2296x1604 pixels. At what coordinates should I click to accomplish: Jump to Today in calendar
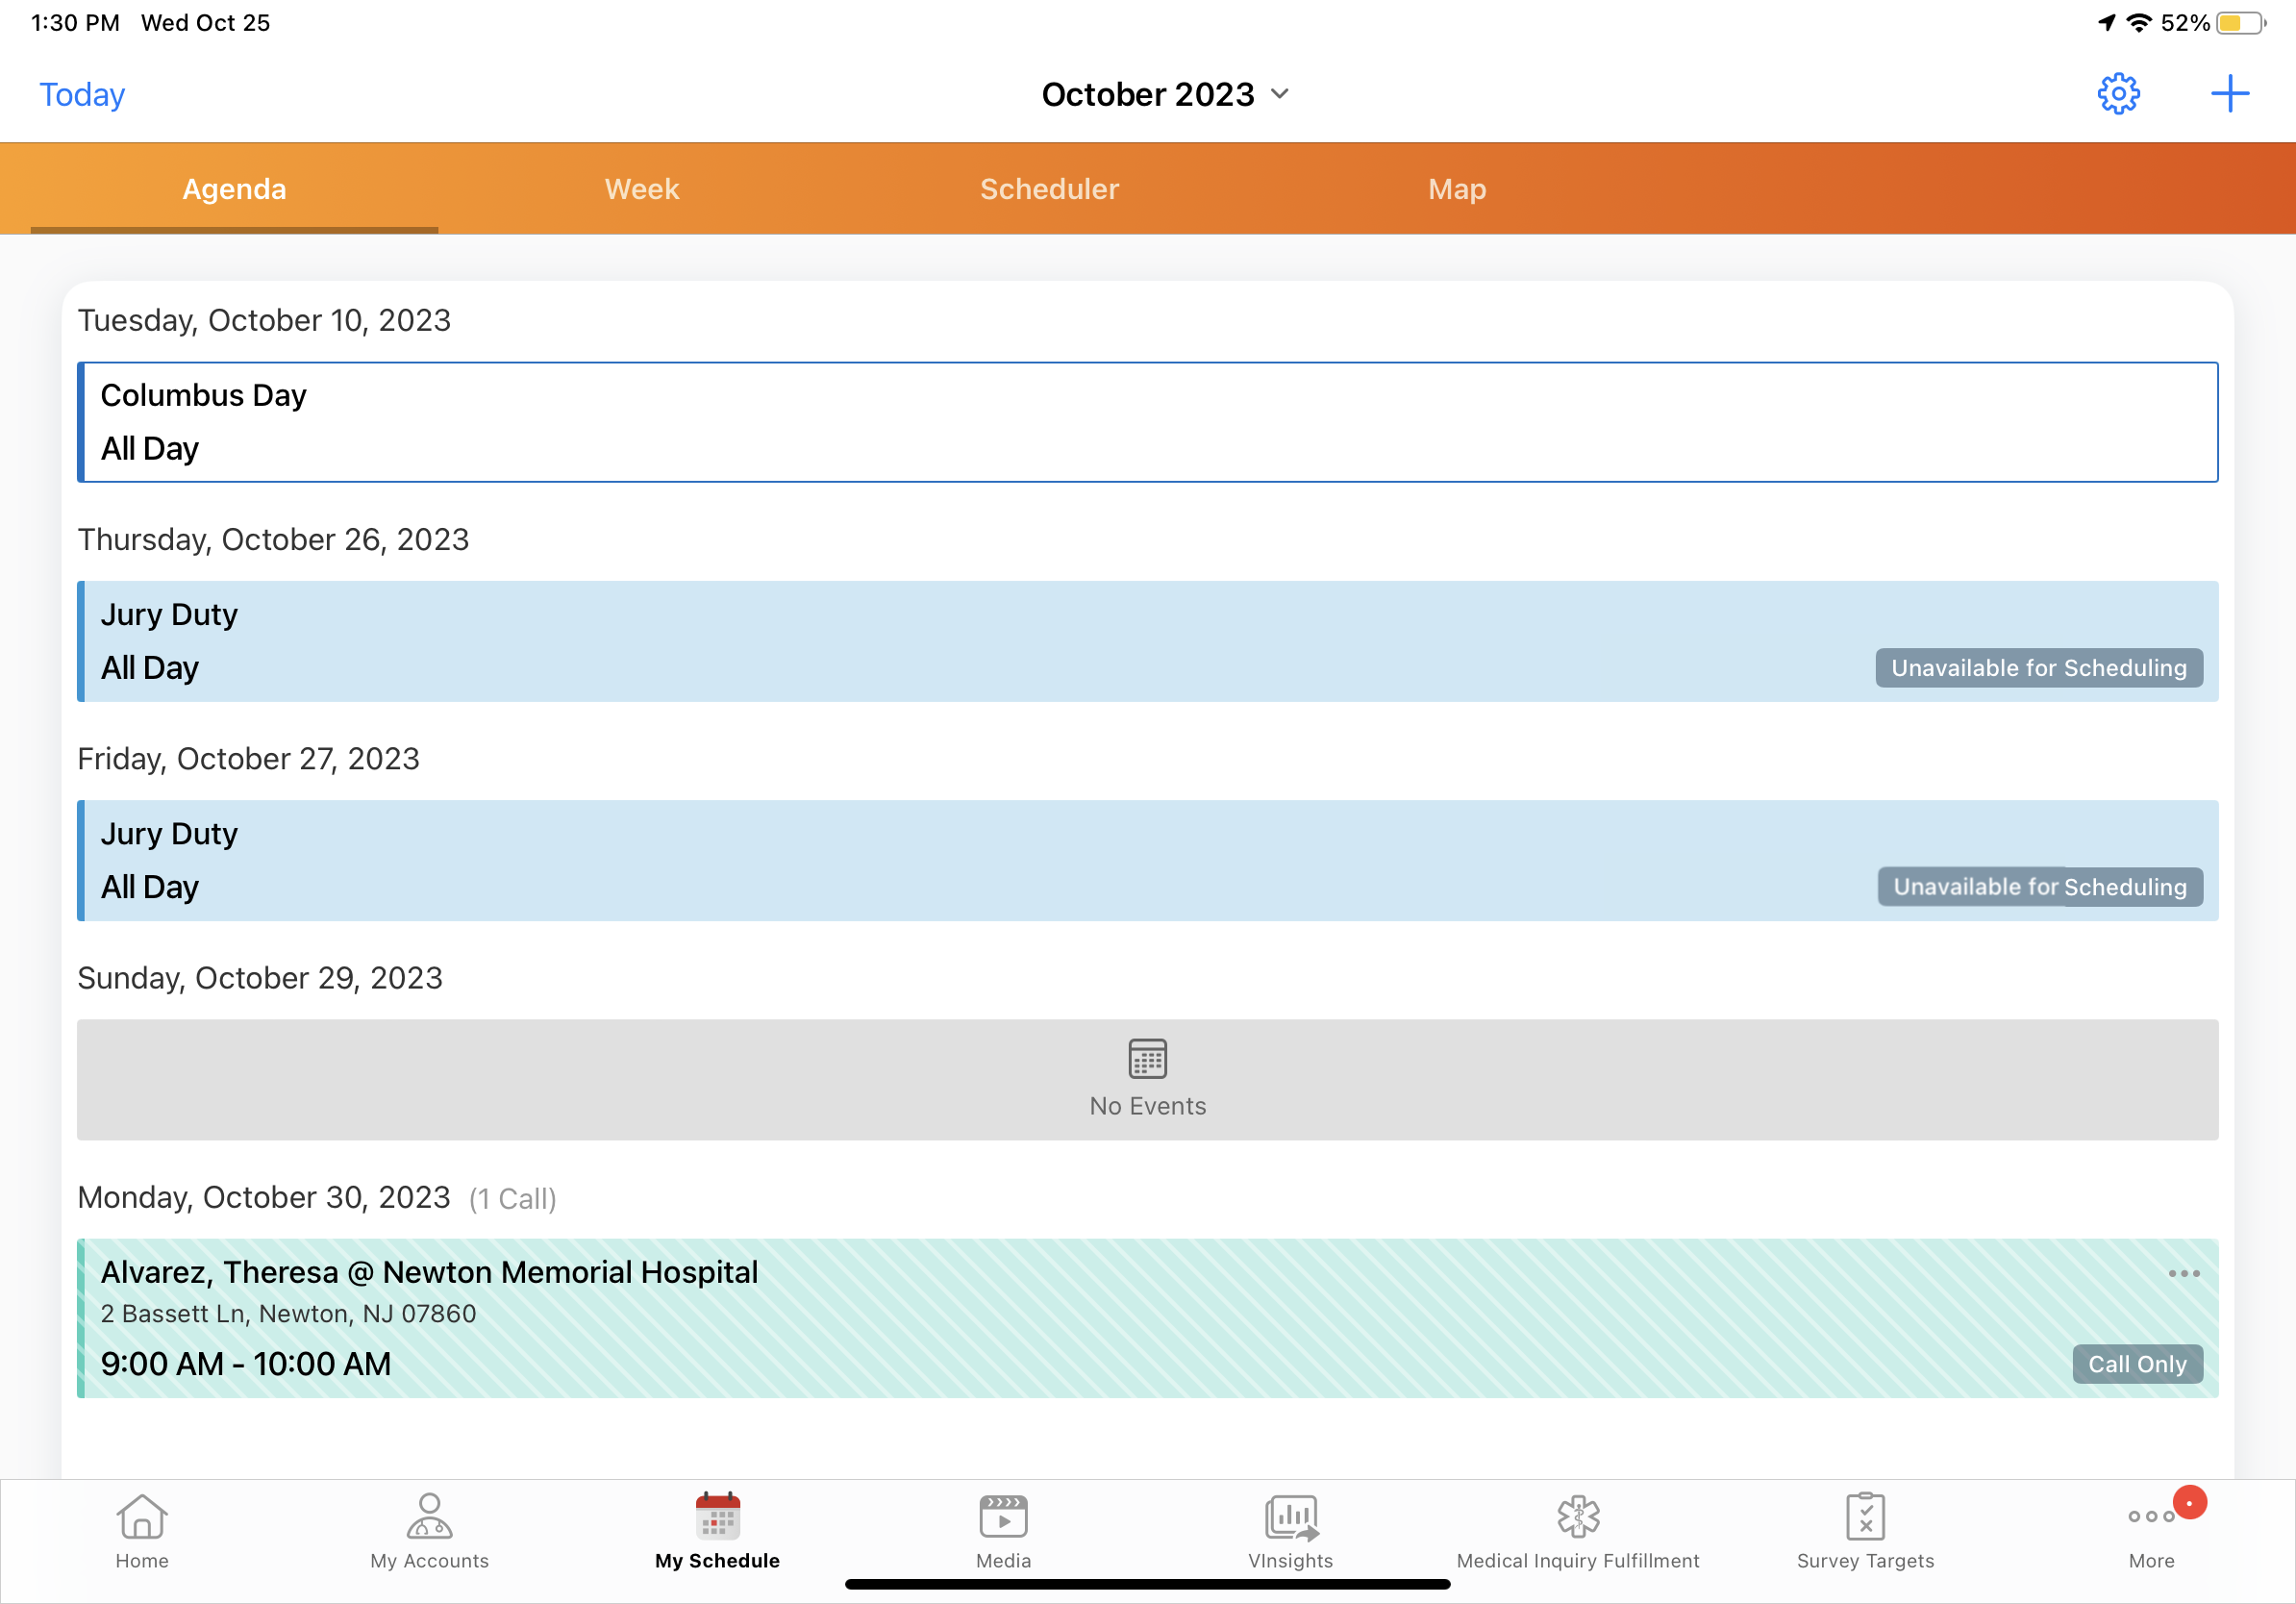pos(82,94)
